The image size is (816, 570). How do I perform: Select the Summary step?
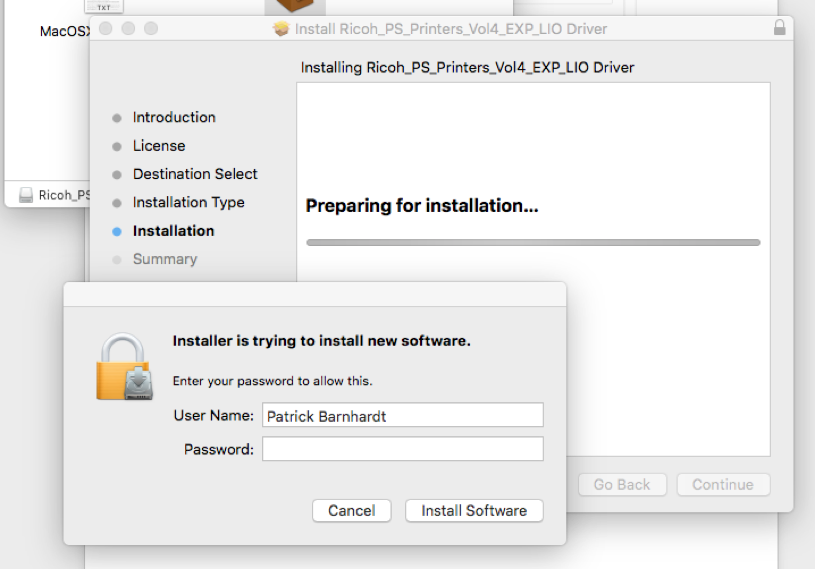point(165,259)
